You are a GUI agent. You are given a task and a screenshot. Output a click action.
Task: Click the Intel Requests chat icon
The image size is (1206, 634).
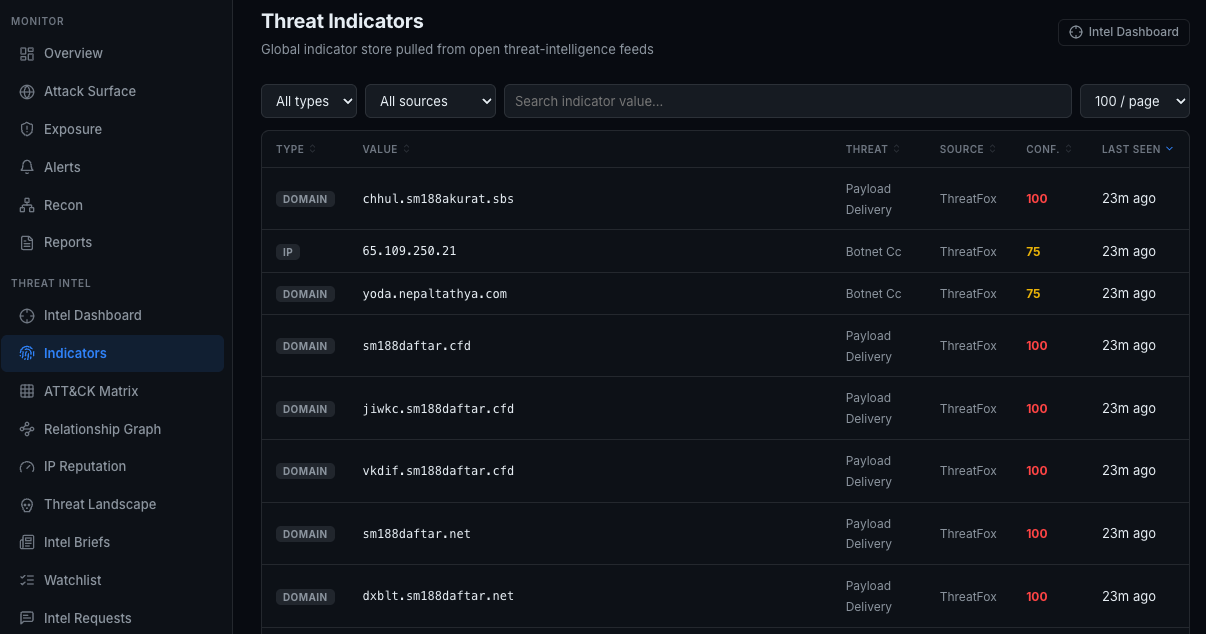point(27,618)
